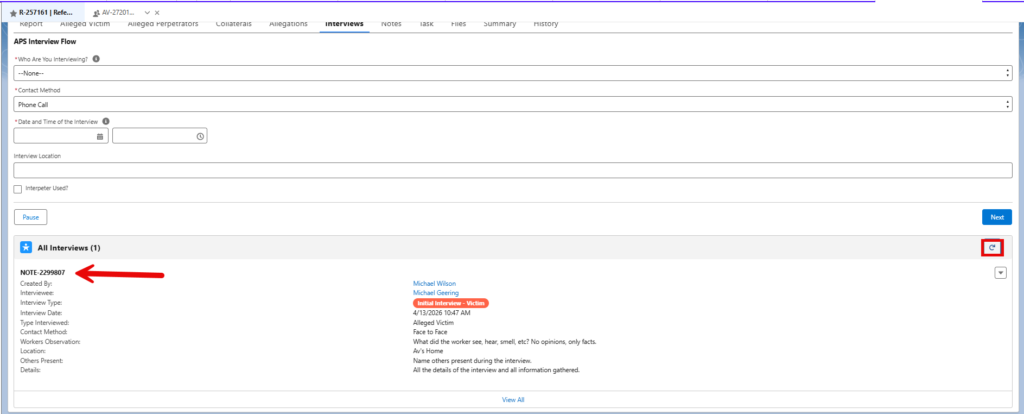Click star icon on R-257161 tab
Viewport: 1024px width, 414px height.
(x=13, y=12)
